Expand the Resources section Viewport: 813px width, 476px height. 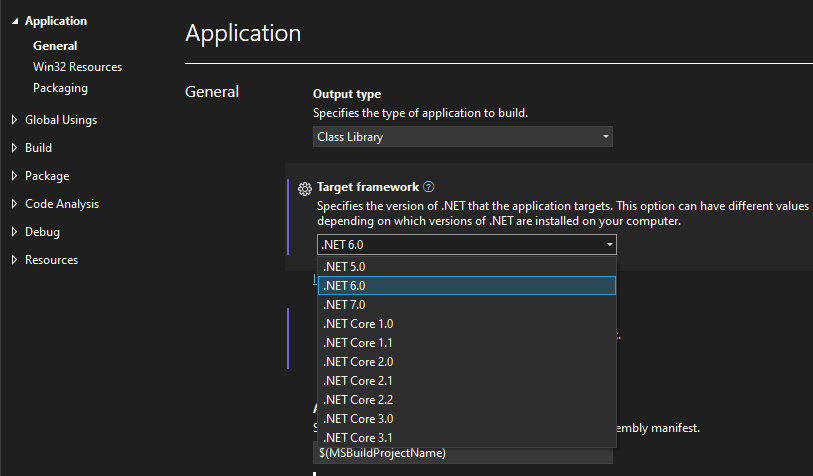coord(15,260)
